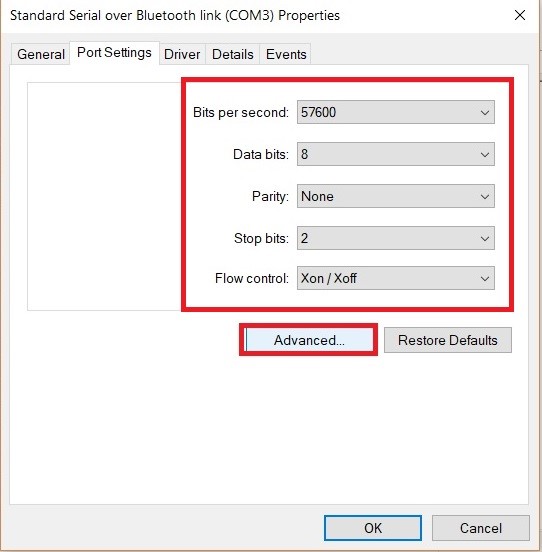The image size is (542, 552).
Task: Click the Stop bits value 2
Action: (x=304, y=238)
